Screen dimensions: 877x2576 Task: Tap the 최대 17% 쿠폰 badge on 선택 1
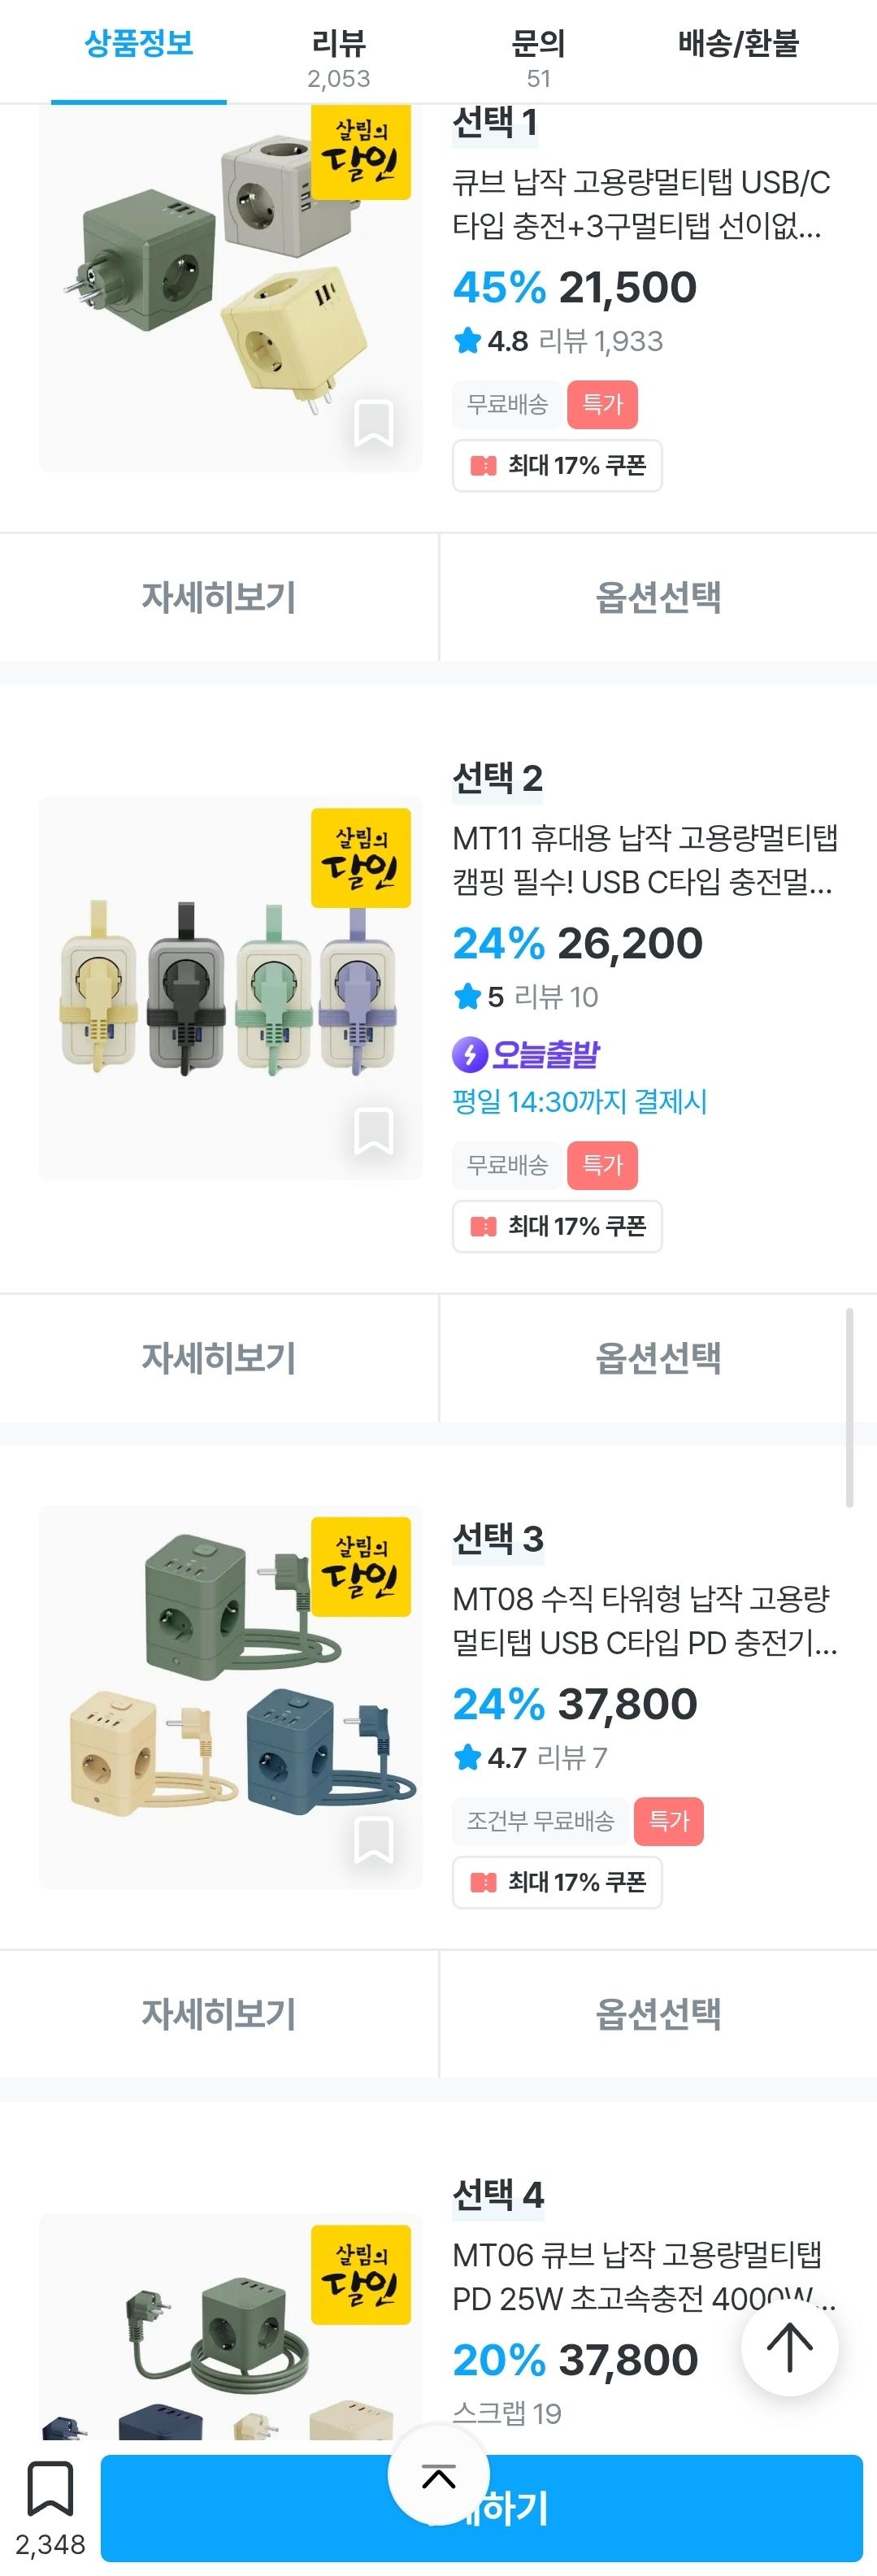(558, 466)
